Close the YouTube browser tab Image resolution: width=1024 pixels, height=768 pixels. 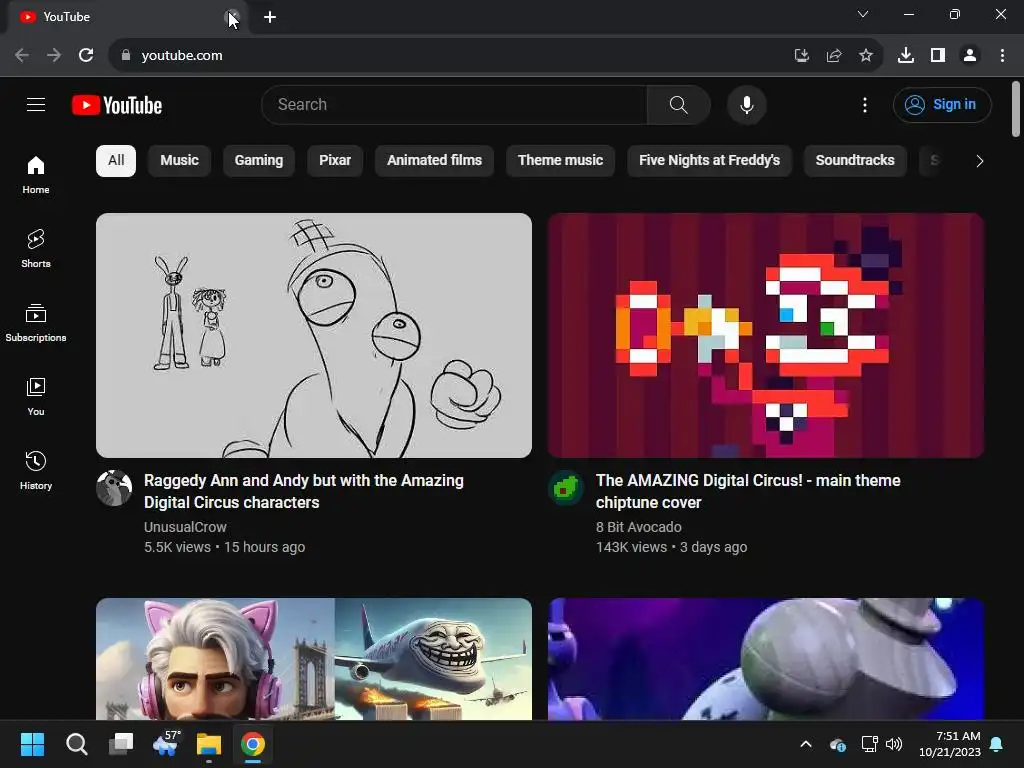[232, 17]
